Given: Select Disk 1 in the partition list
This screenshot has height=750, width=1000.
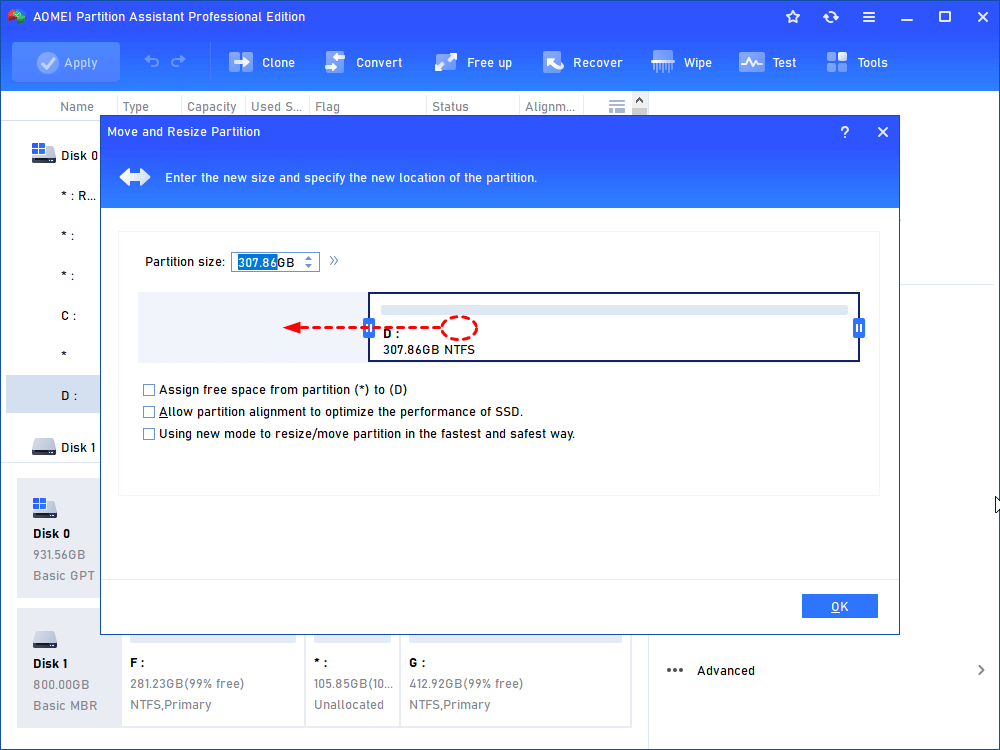Looking at the screenshot, I should 64,448.
